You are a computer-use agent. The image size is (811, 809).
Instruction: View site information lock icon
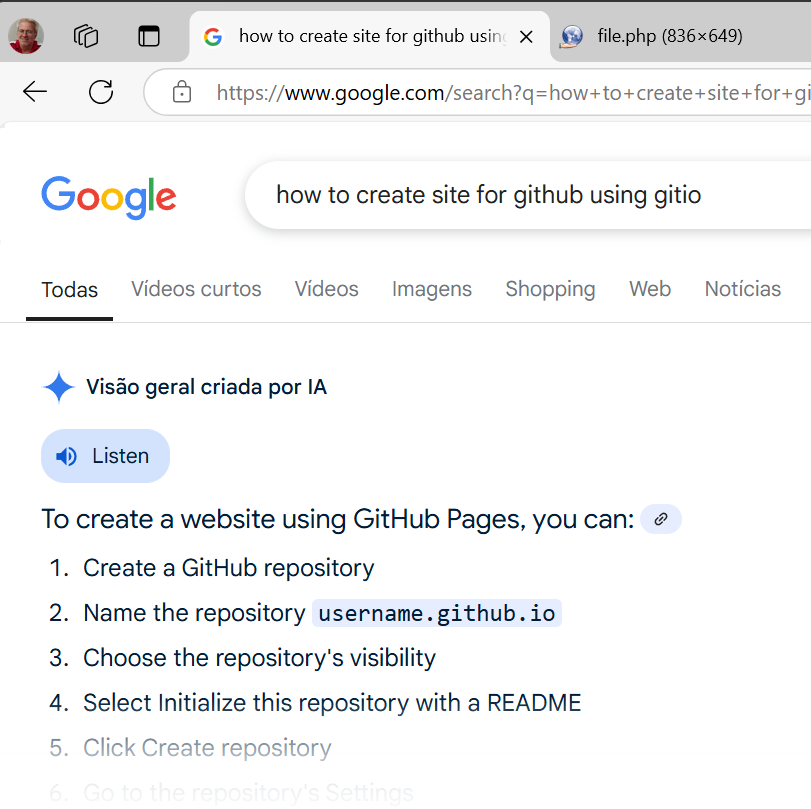pos(182,93)
